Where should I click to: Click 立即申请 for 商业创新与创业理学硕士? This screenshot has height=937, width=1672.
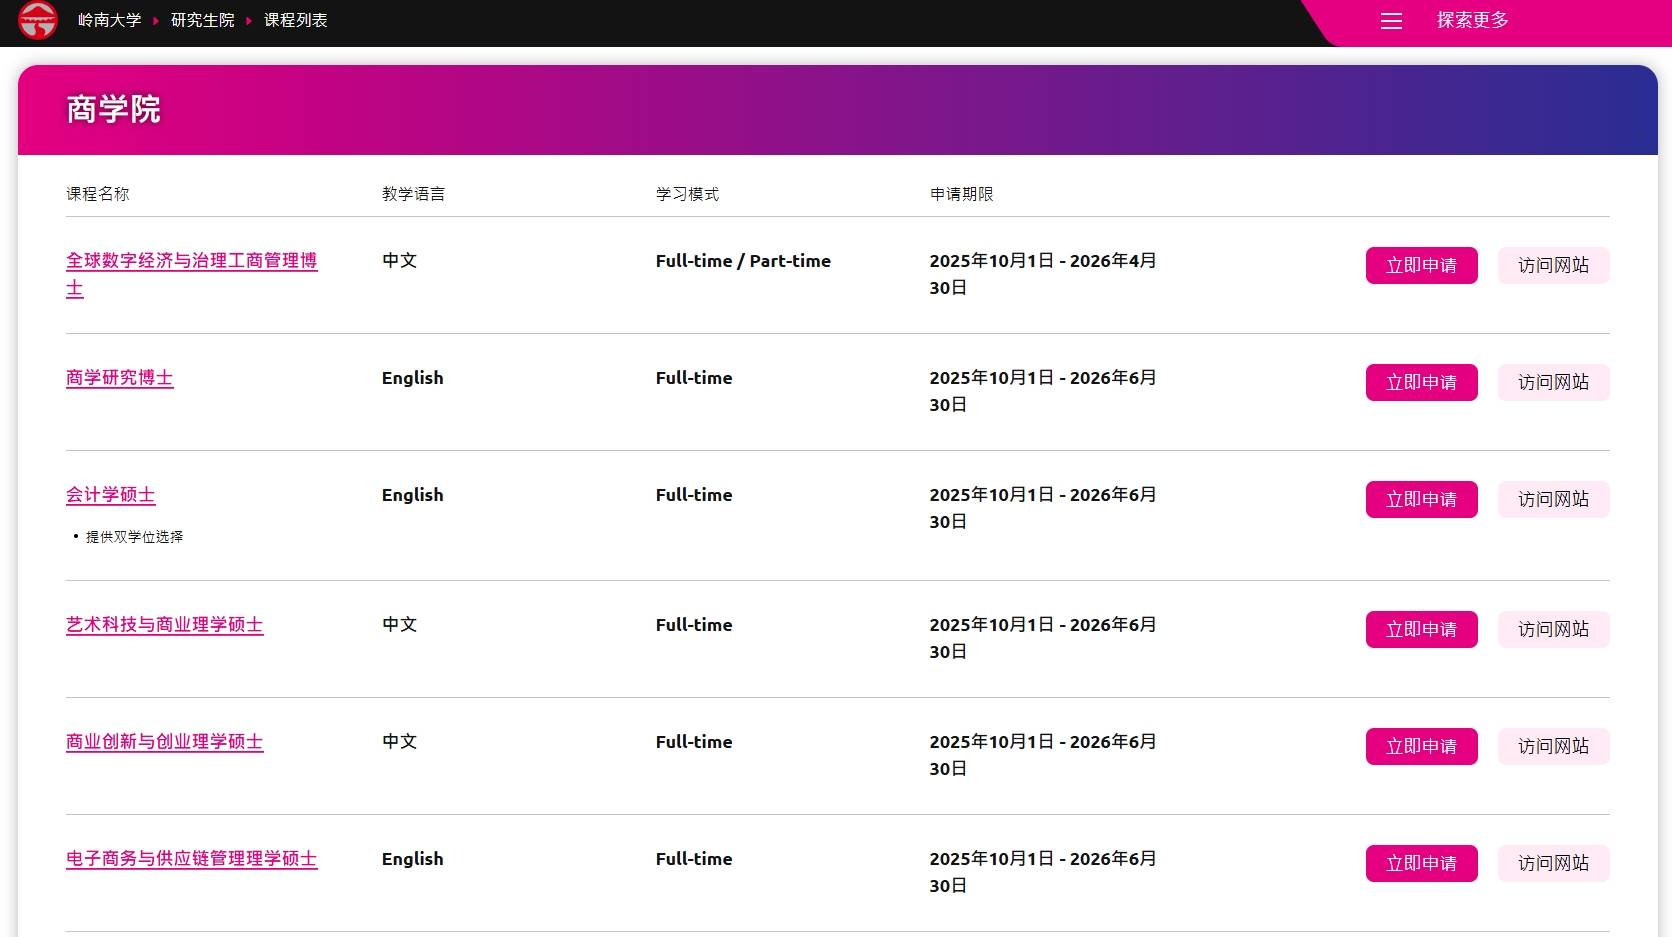pyautogui.click(x=1421, y=746)
